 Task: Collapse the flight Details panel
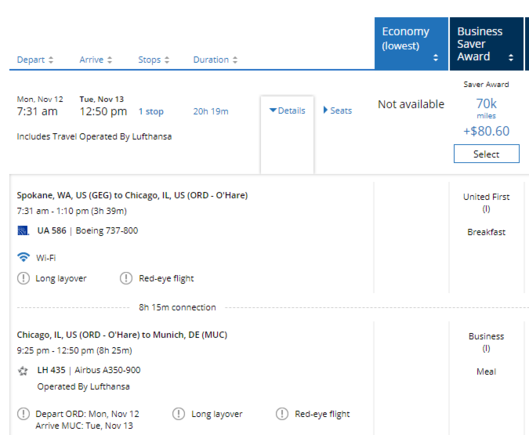pos(287,111)
